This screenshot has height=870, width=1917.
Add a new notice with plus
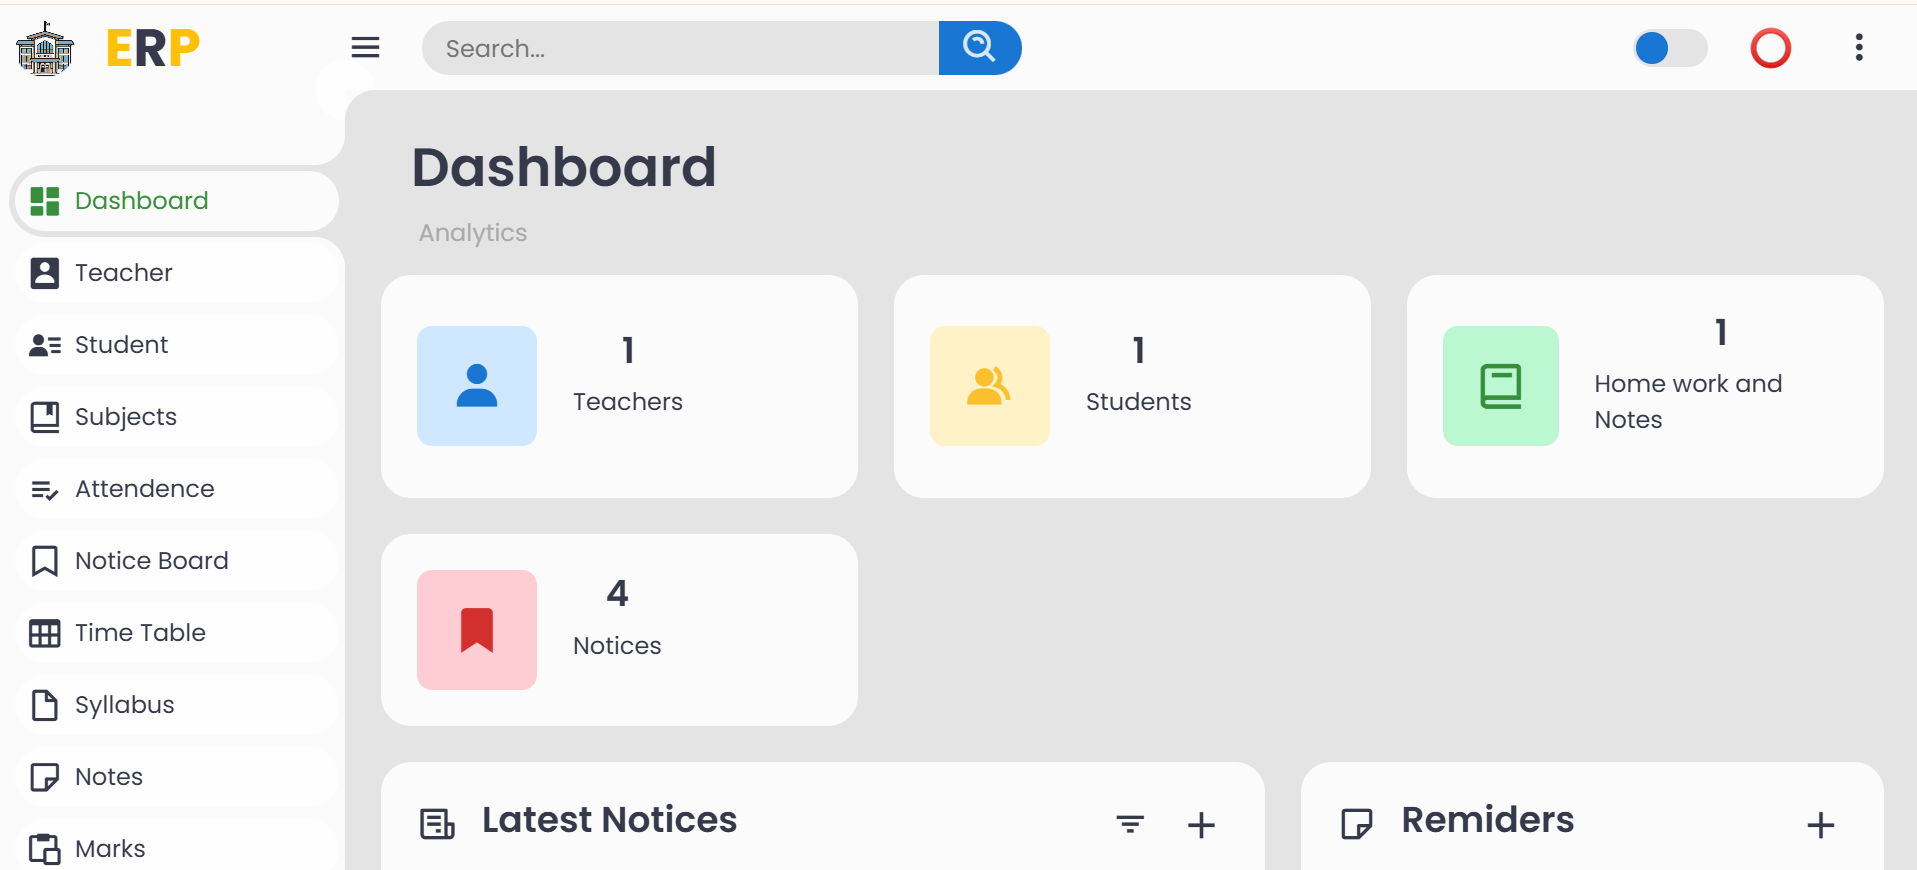[1200, 825]
